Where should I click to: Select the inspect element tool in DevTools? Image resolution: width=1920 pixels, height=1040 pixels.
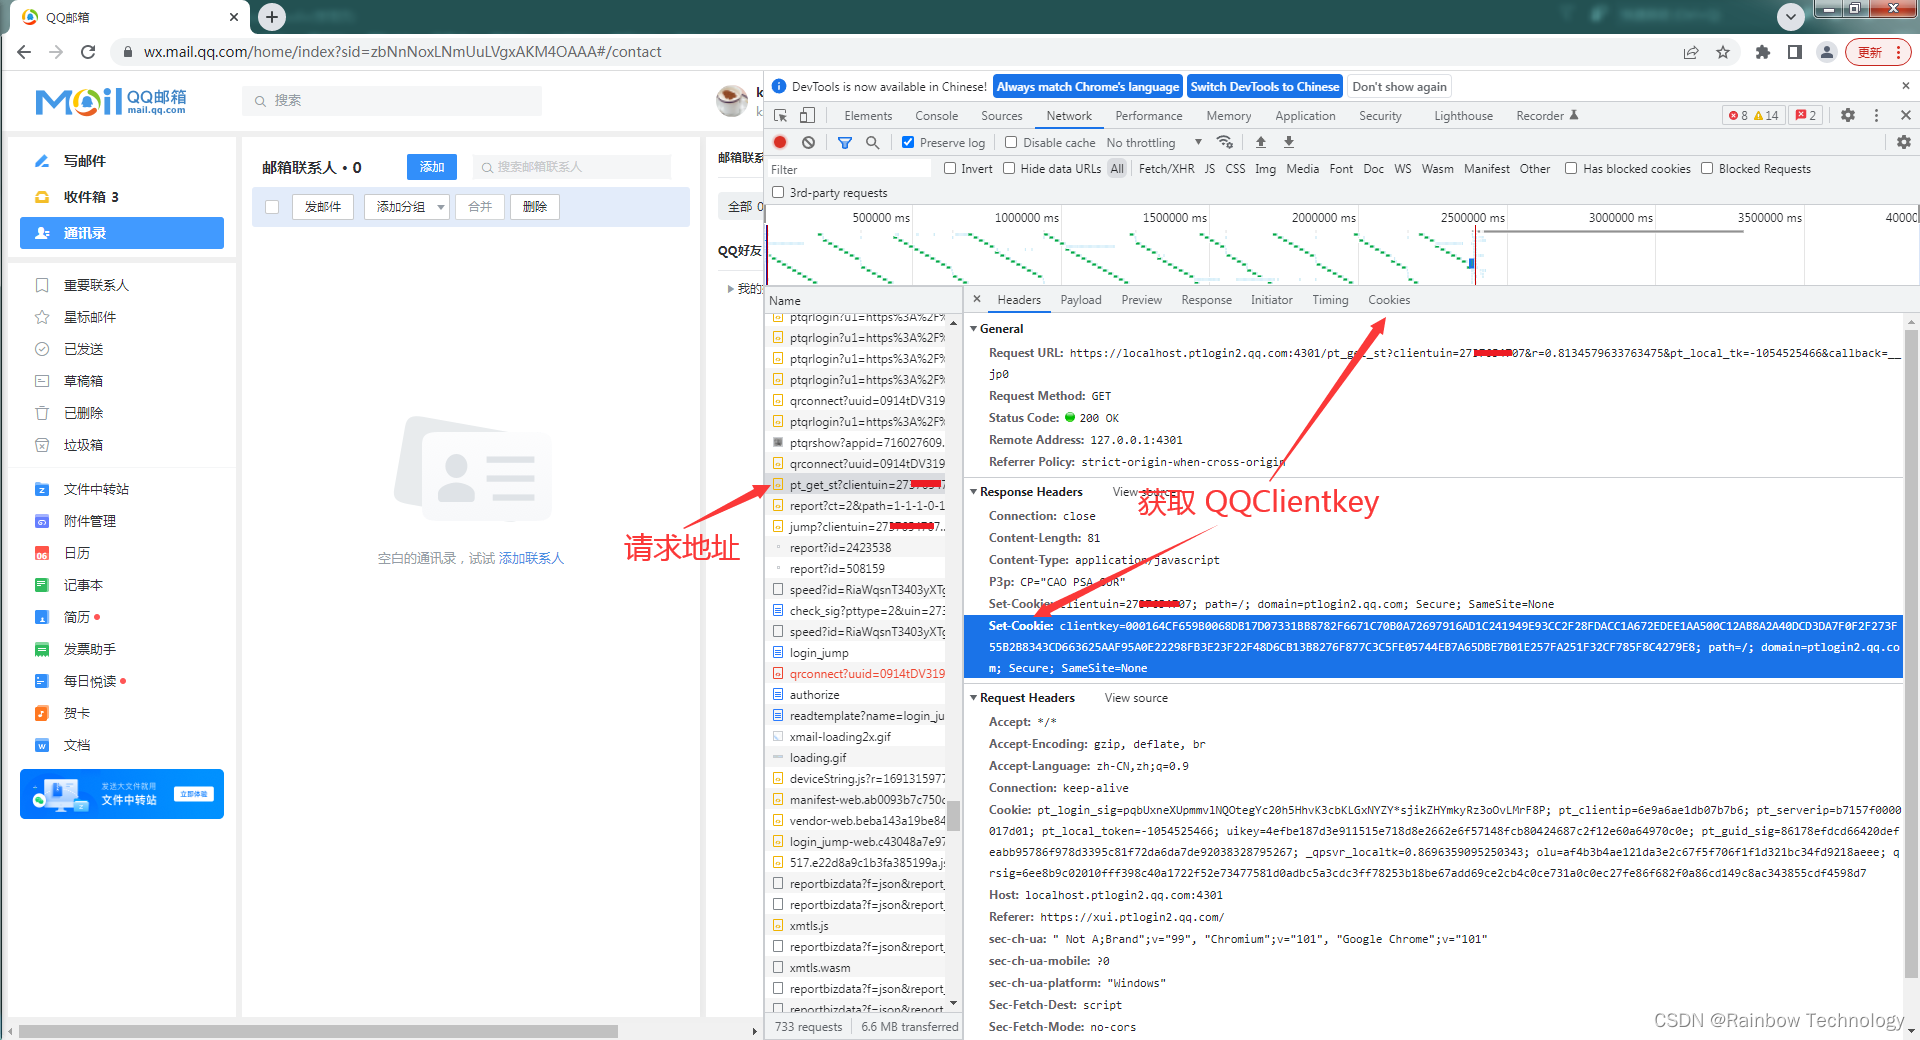781,115
